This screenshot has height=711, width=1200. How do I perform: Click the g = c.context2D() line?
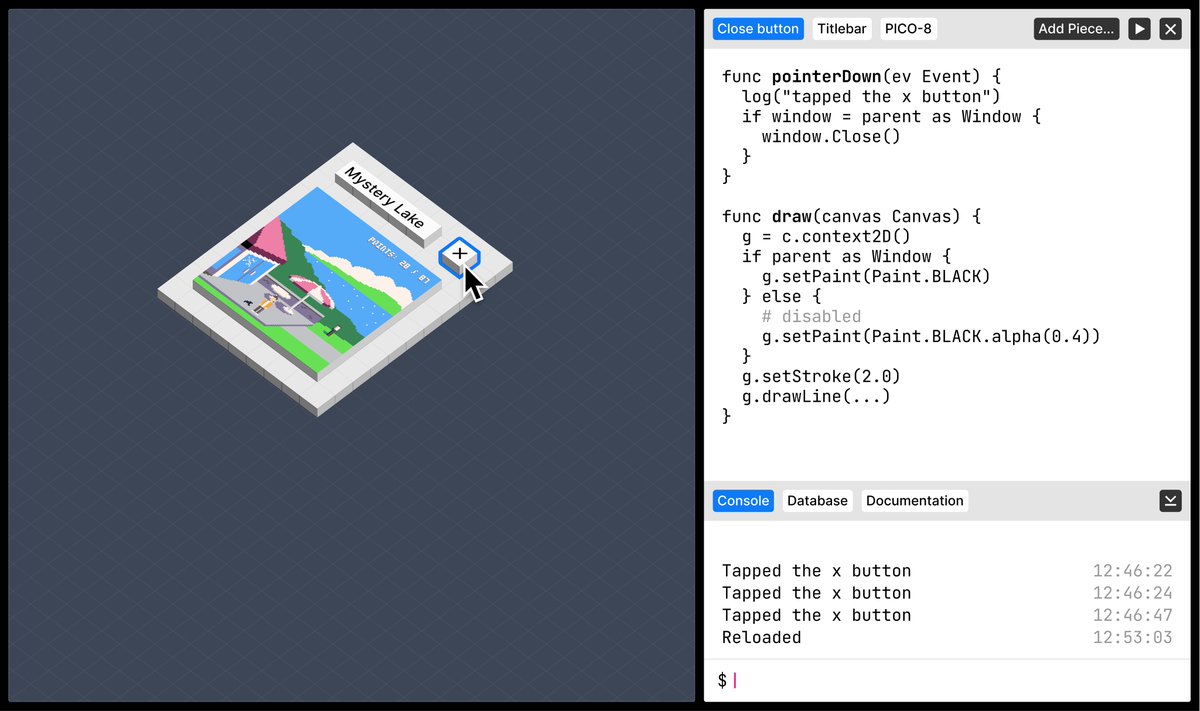[826, 237]
